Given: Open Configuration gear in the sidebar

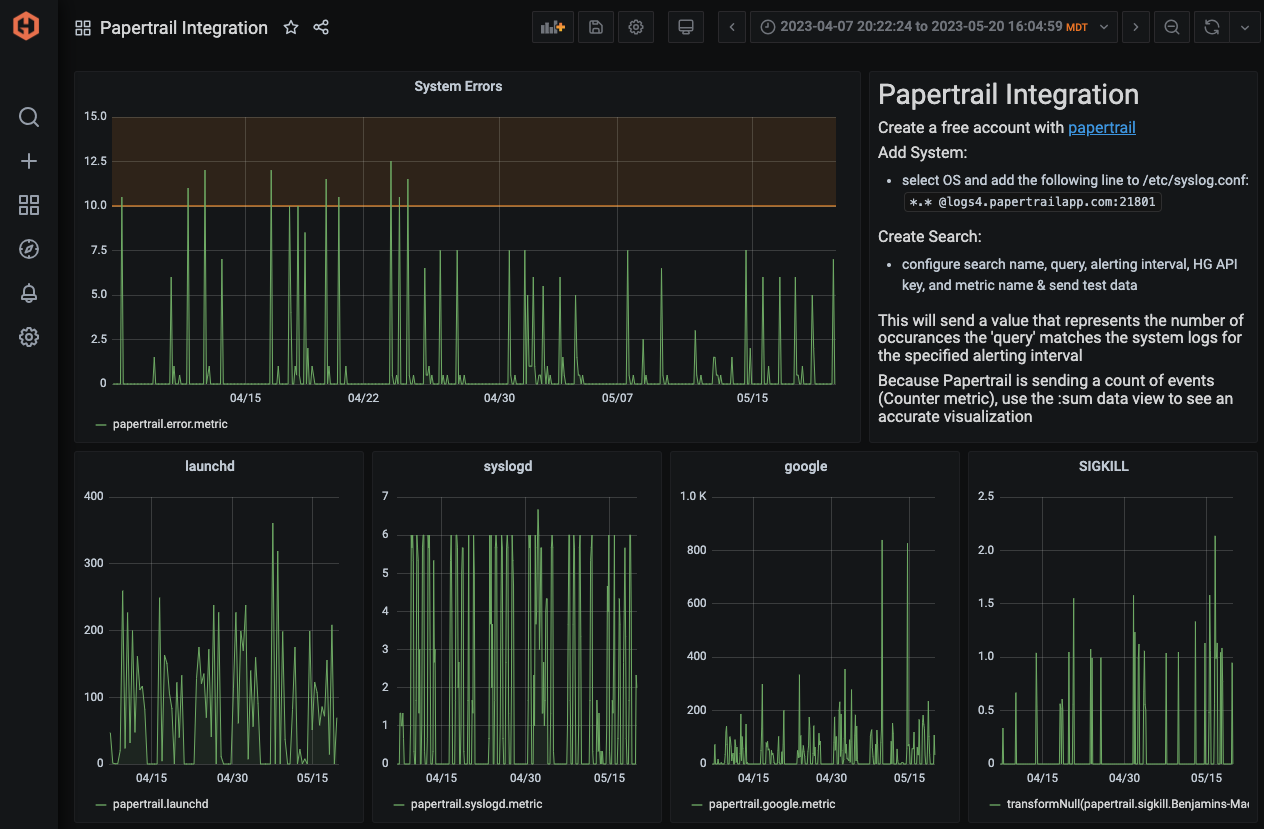Looking at the screenshot, I should pyautogui.click(x=29, y=337).
